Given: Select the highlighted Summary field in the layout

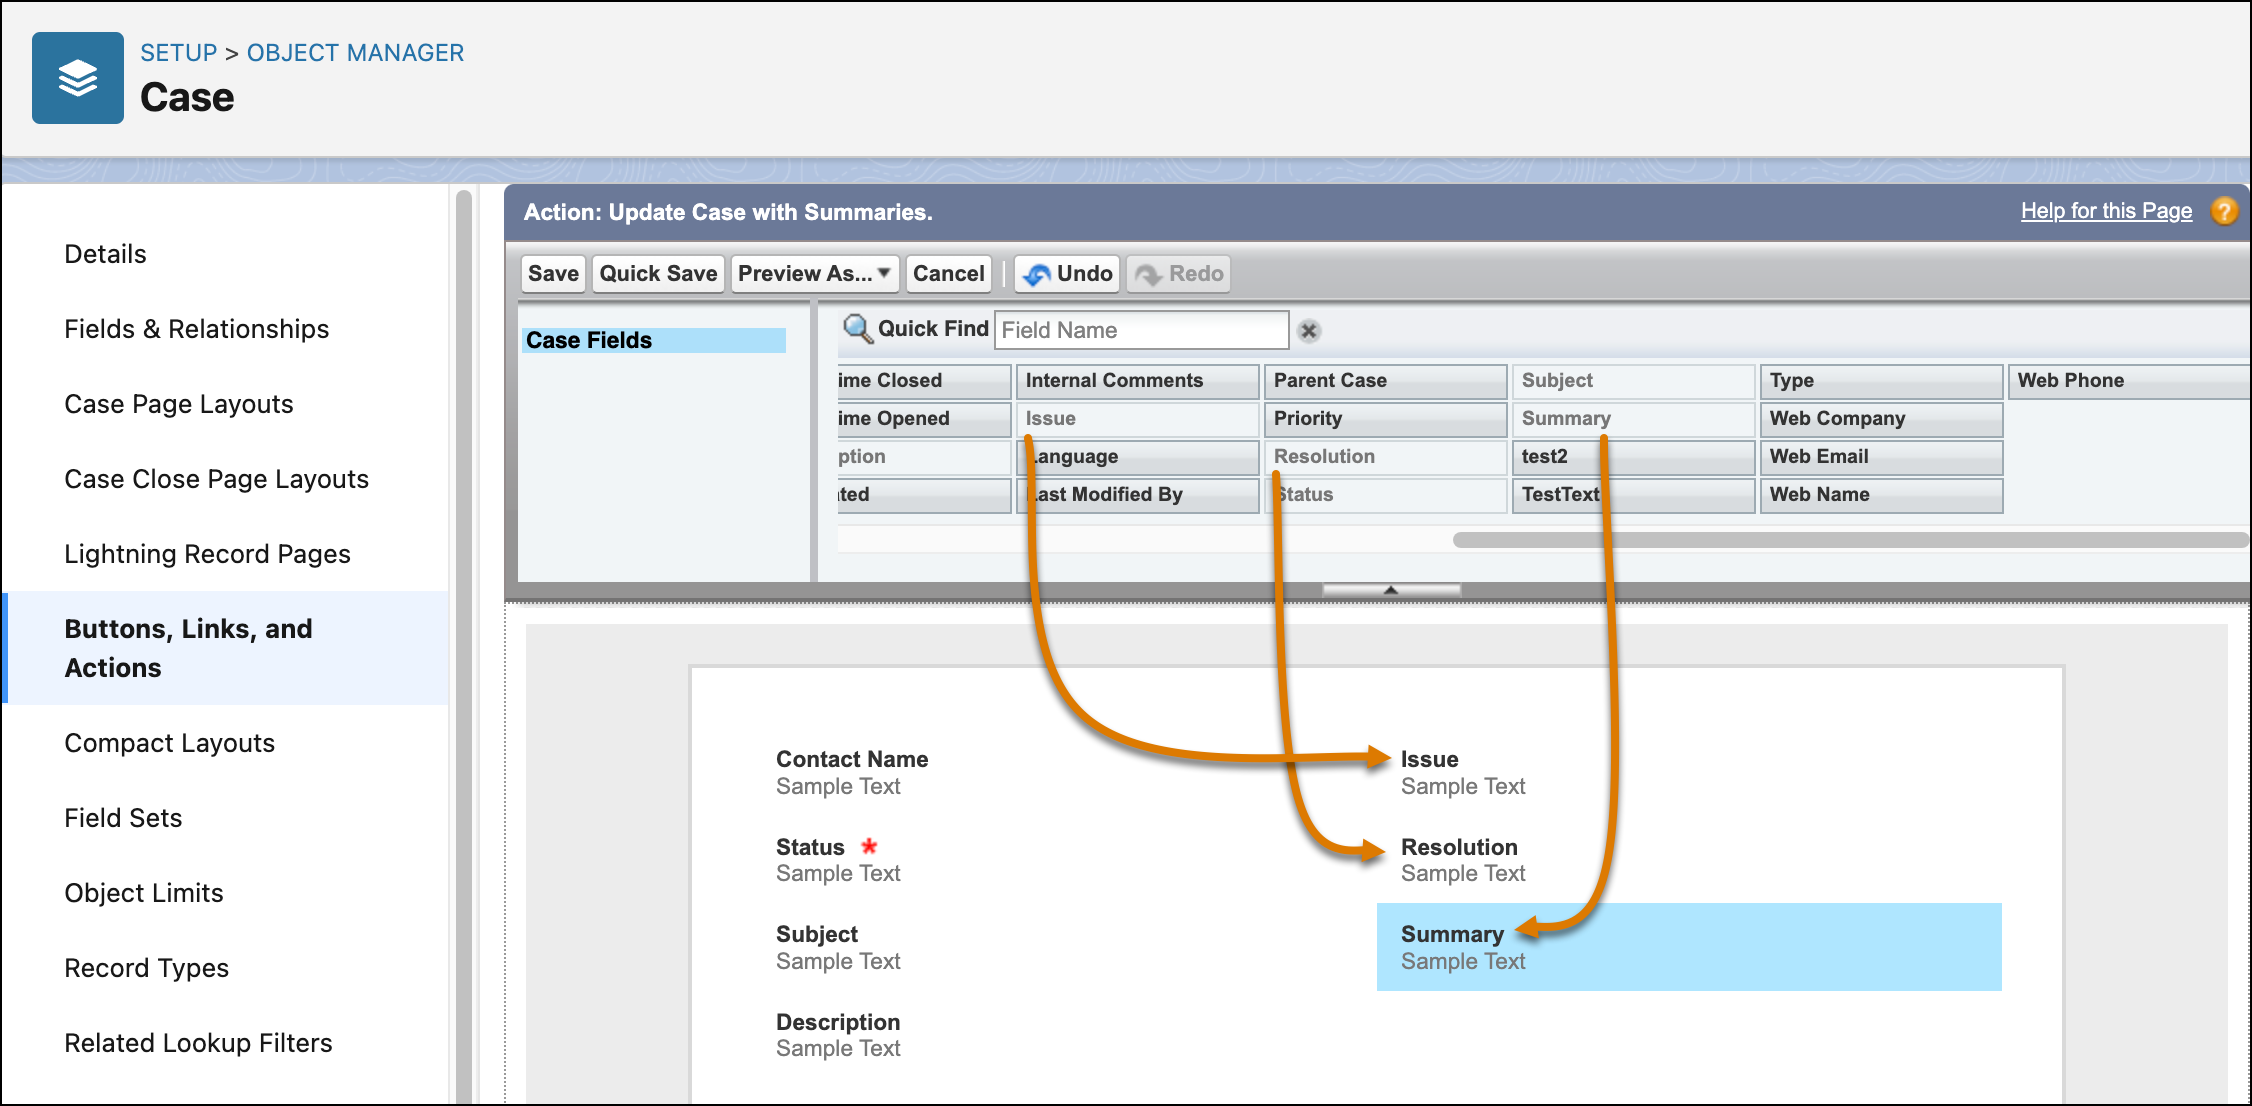Looking at the screenshot, I should 1688,947.
